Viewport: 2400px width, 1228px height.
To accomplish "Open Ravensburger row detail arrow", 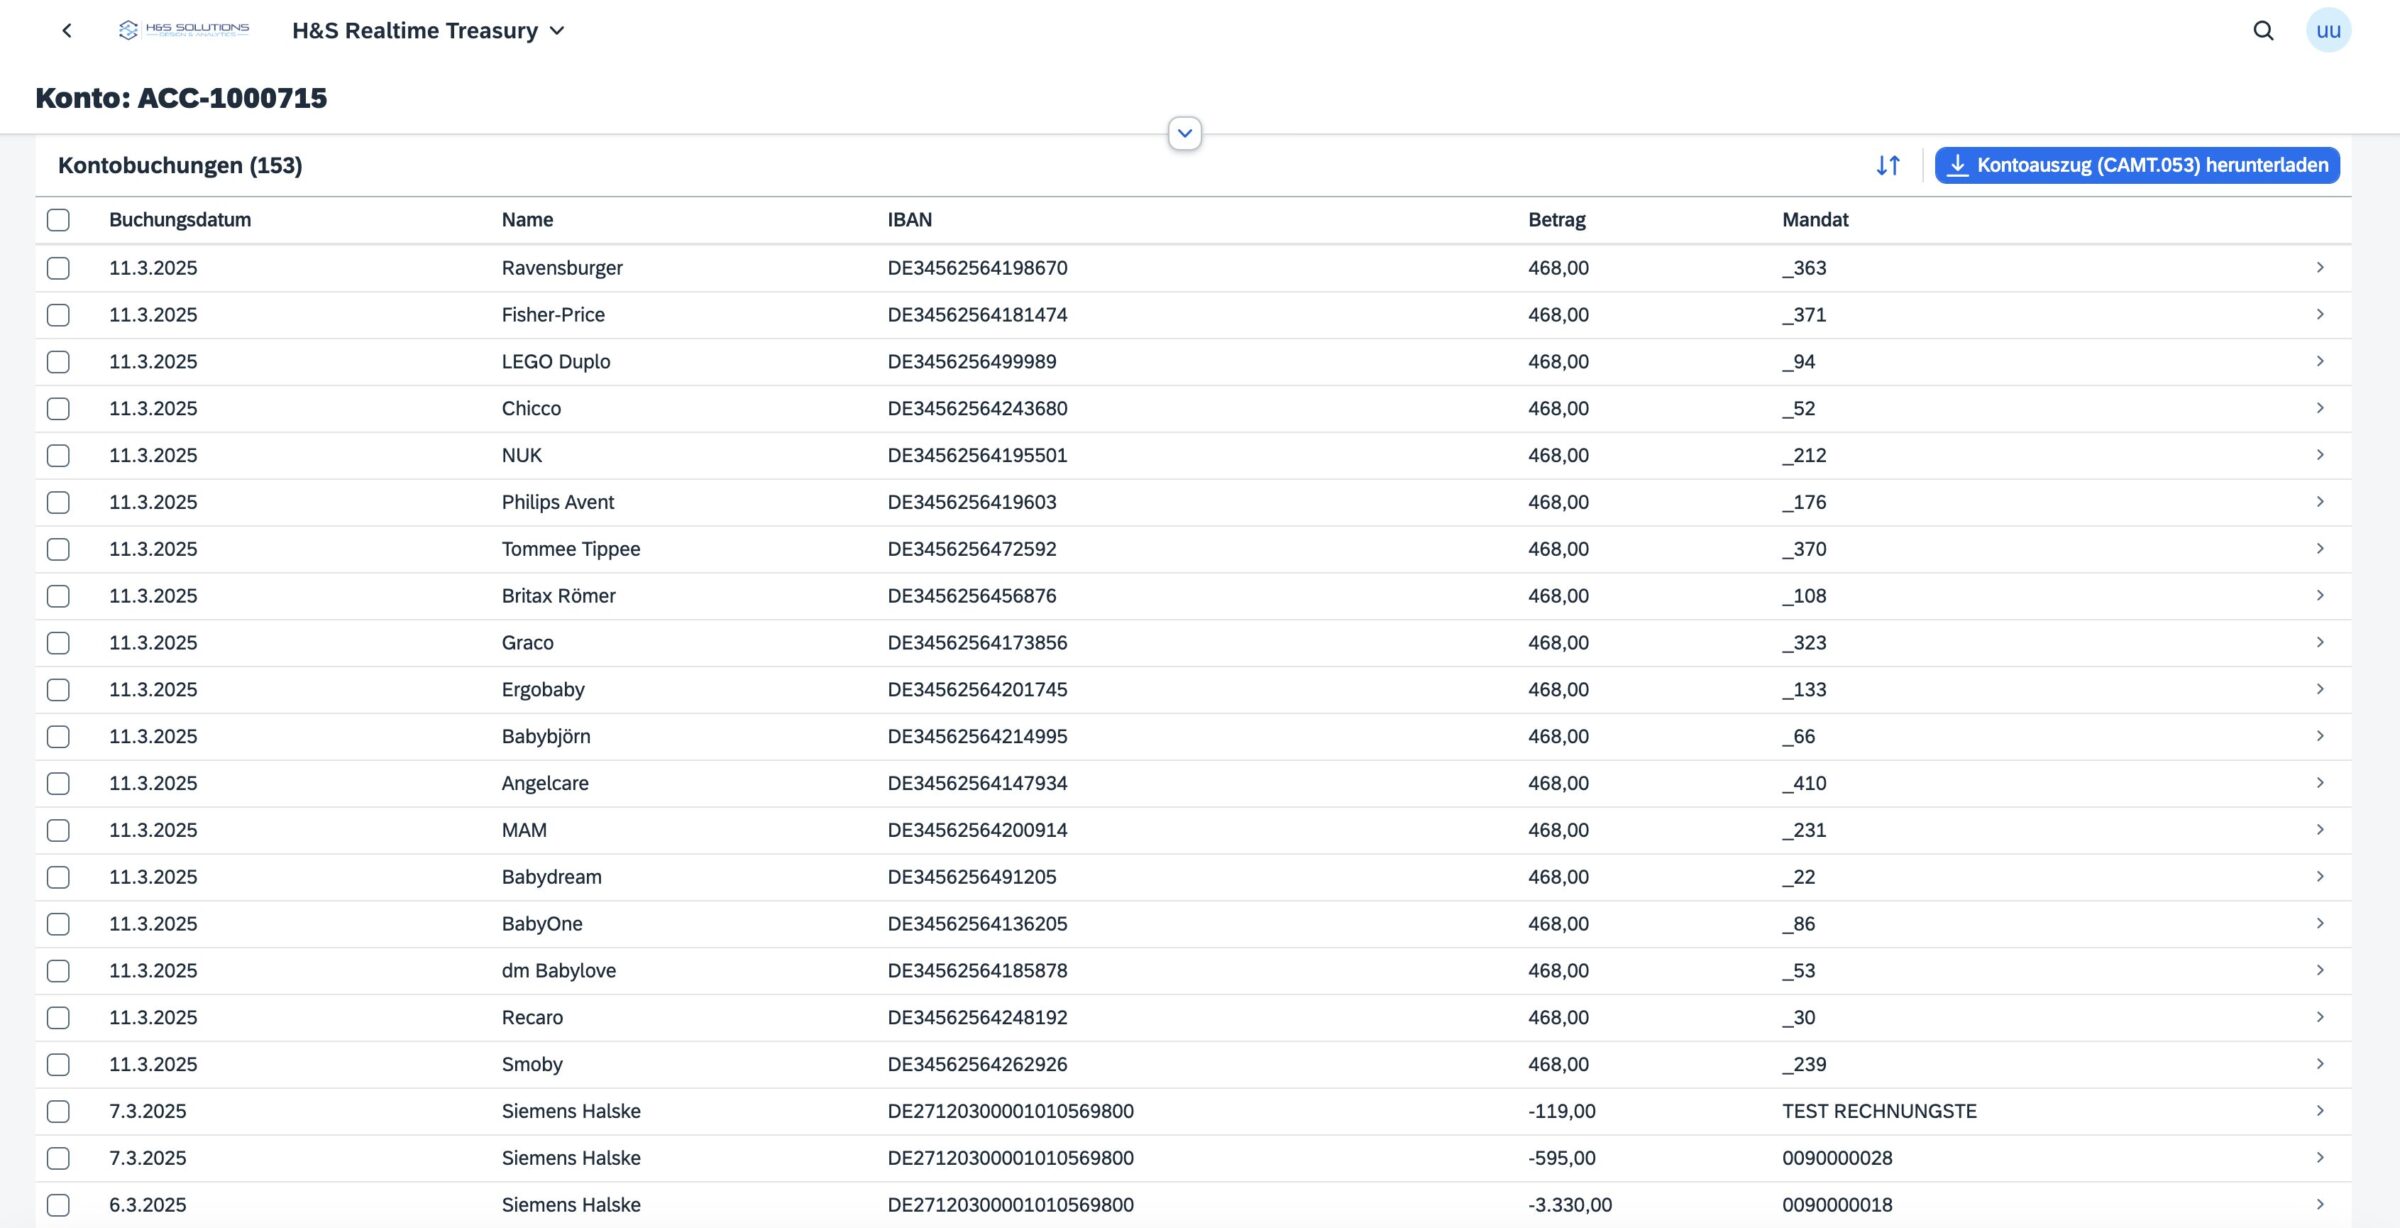I will point(2320,268).
